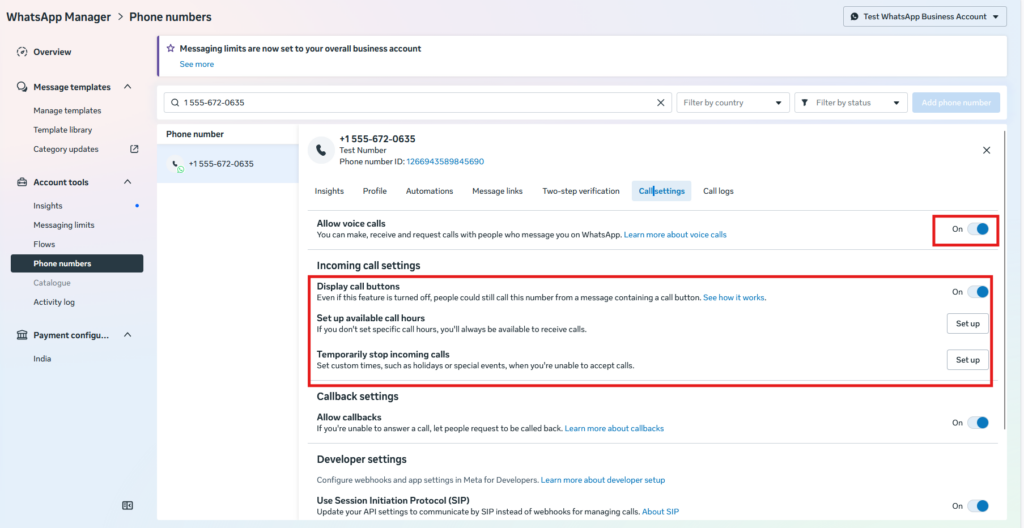Screen dimensions: 1024x528
Task: Select the Call settings tab
Action: 662,191
